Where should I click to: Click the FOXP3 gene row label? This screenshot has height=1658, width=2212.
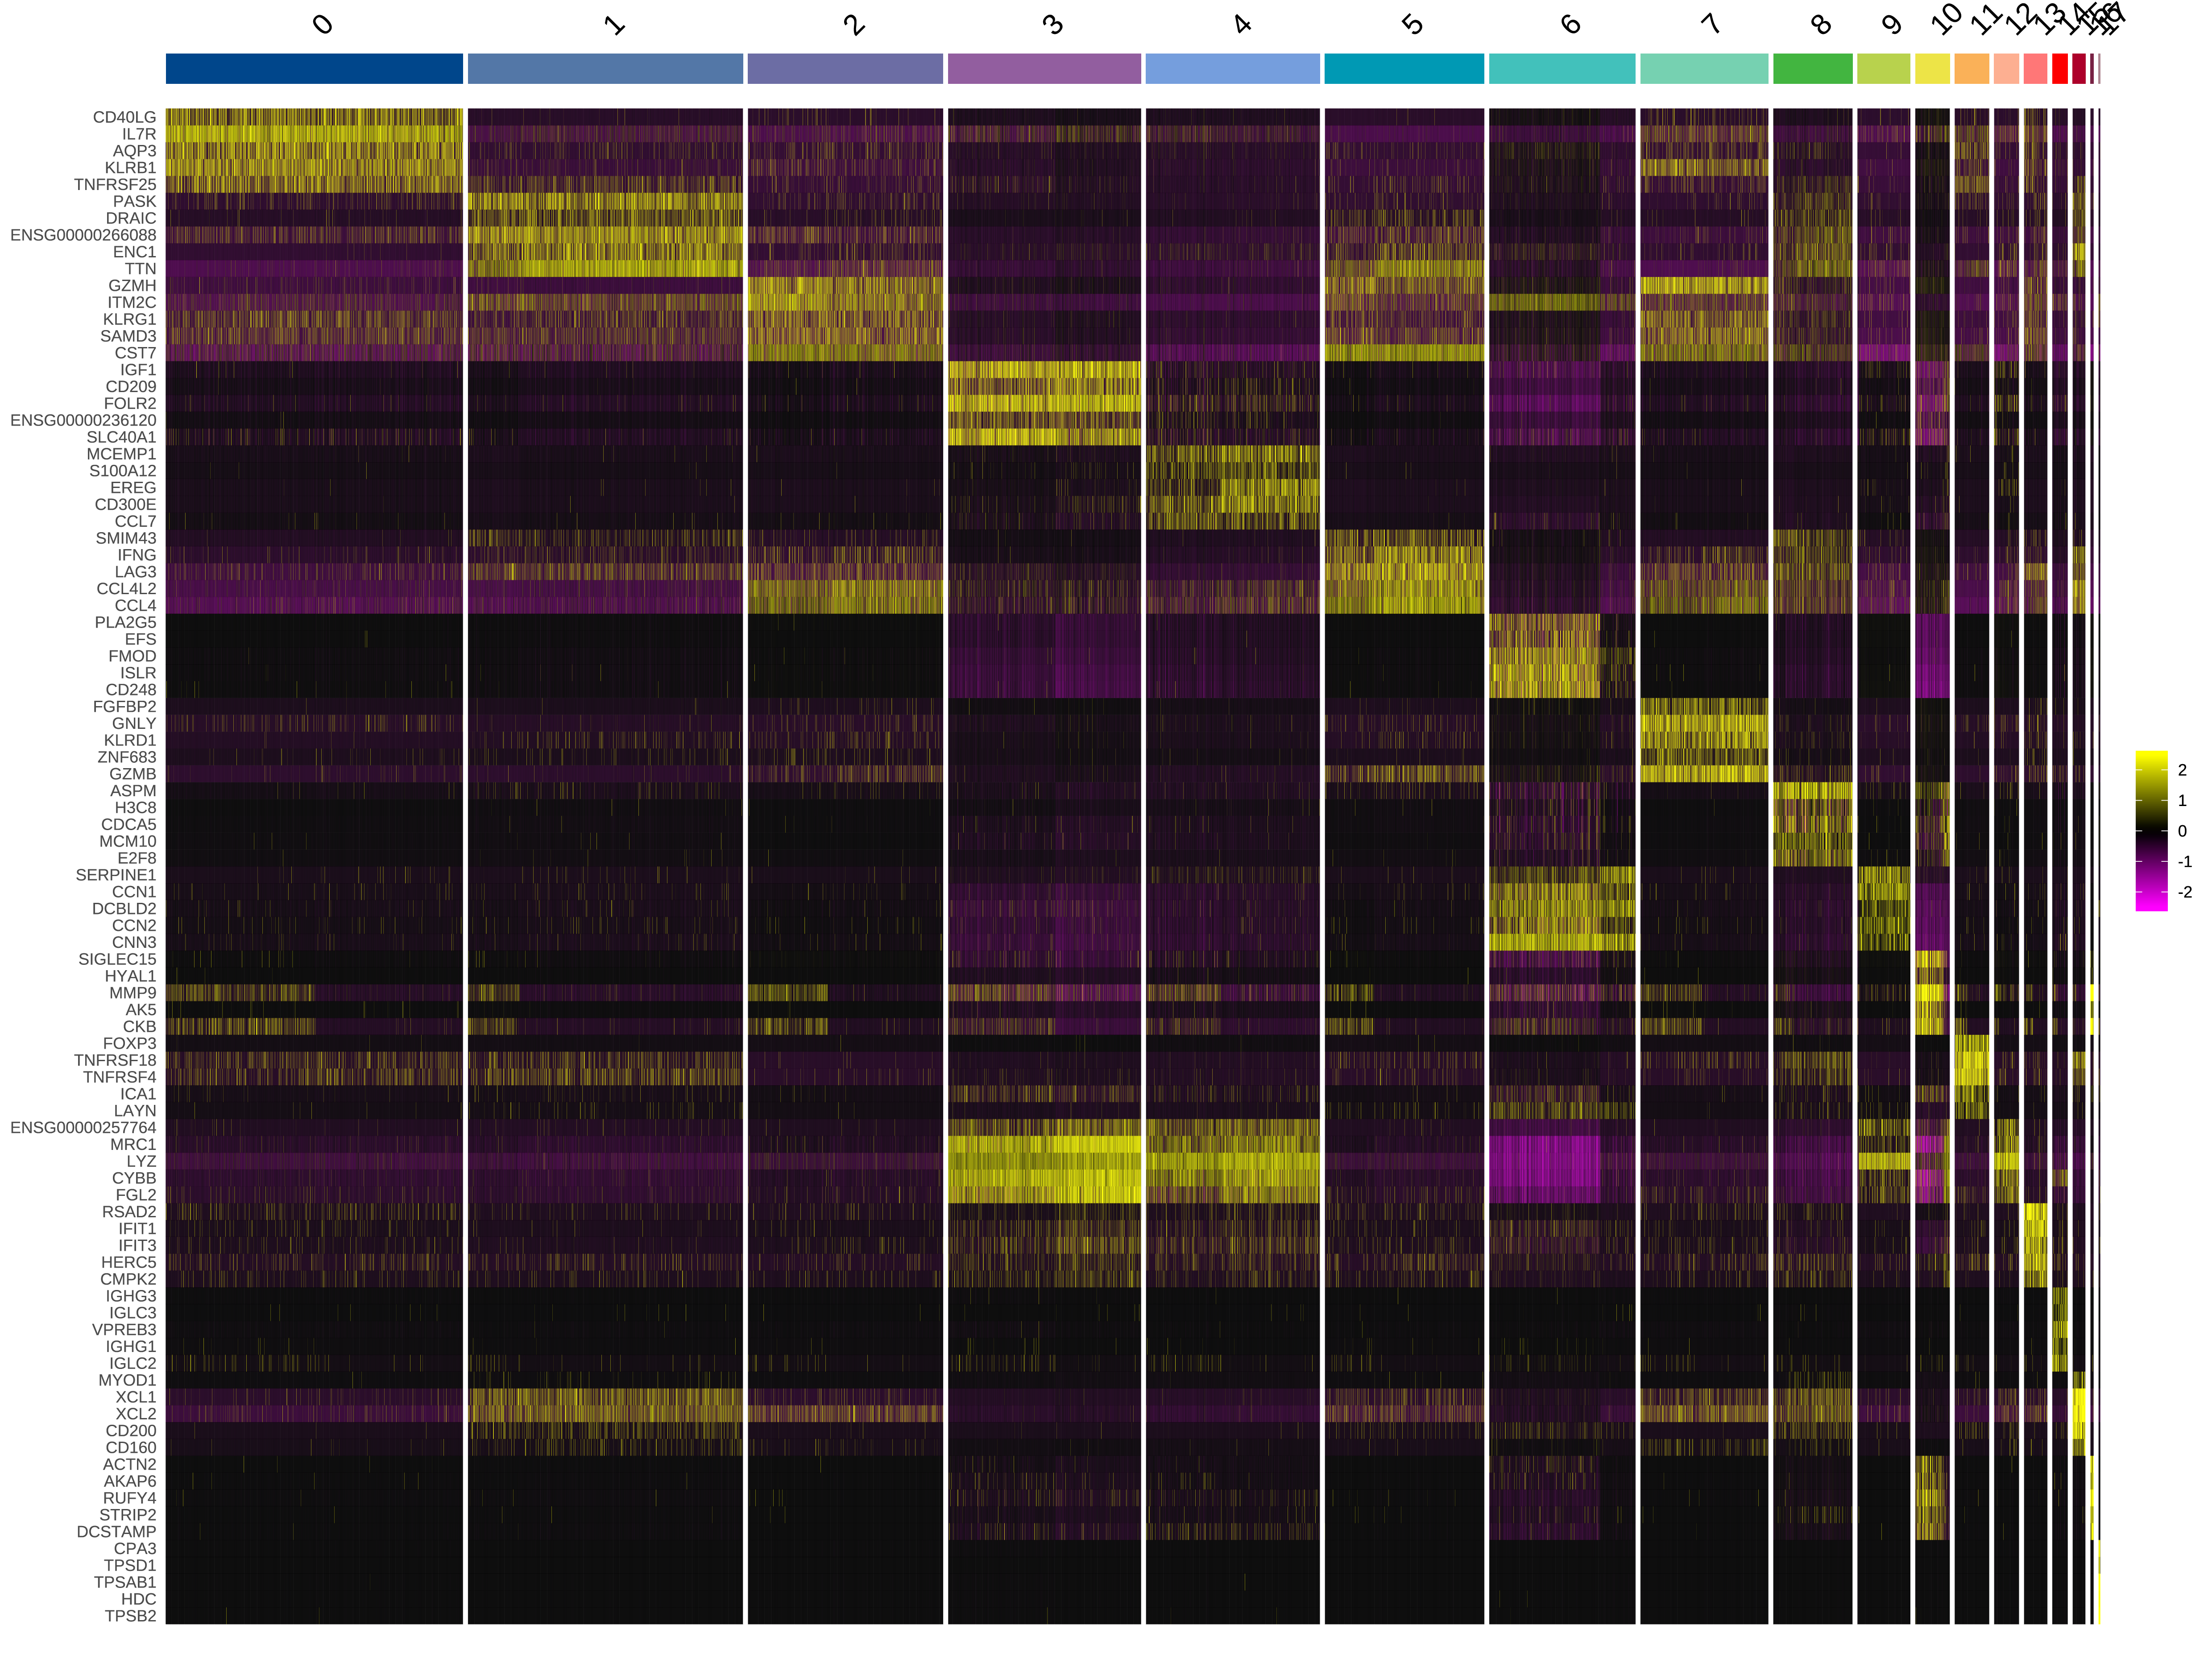pyautogui.click(x=129, y=1043)
